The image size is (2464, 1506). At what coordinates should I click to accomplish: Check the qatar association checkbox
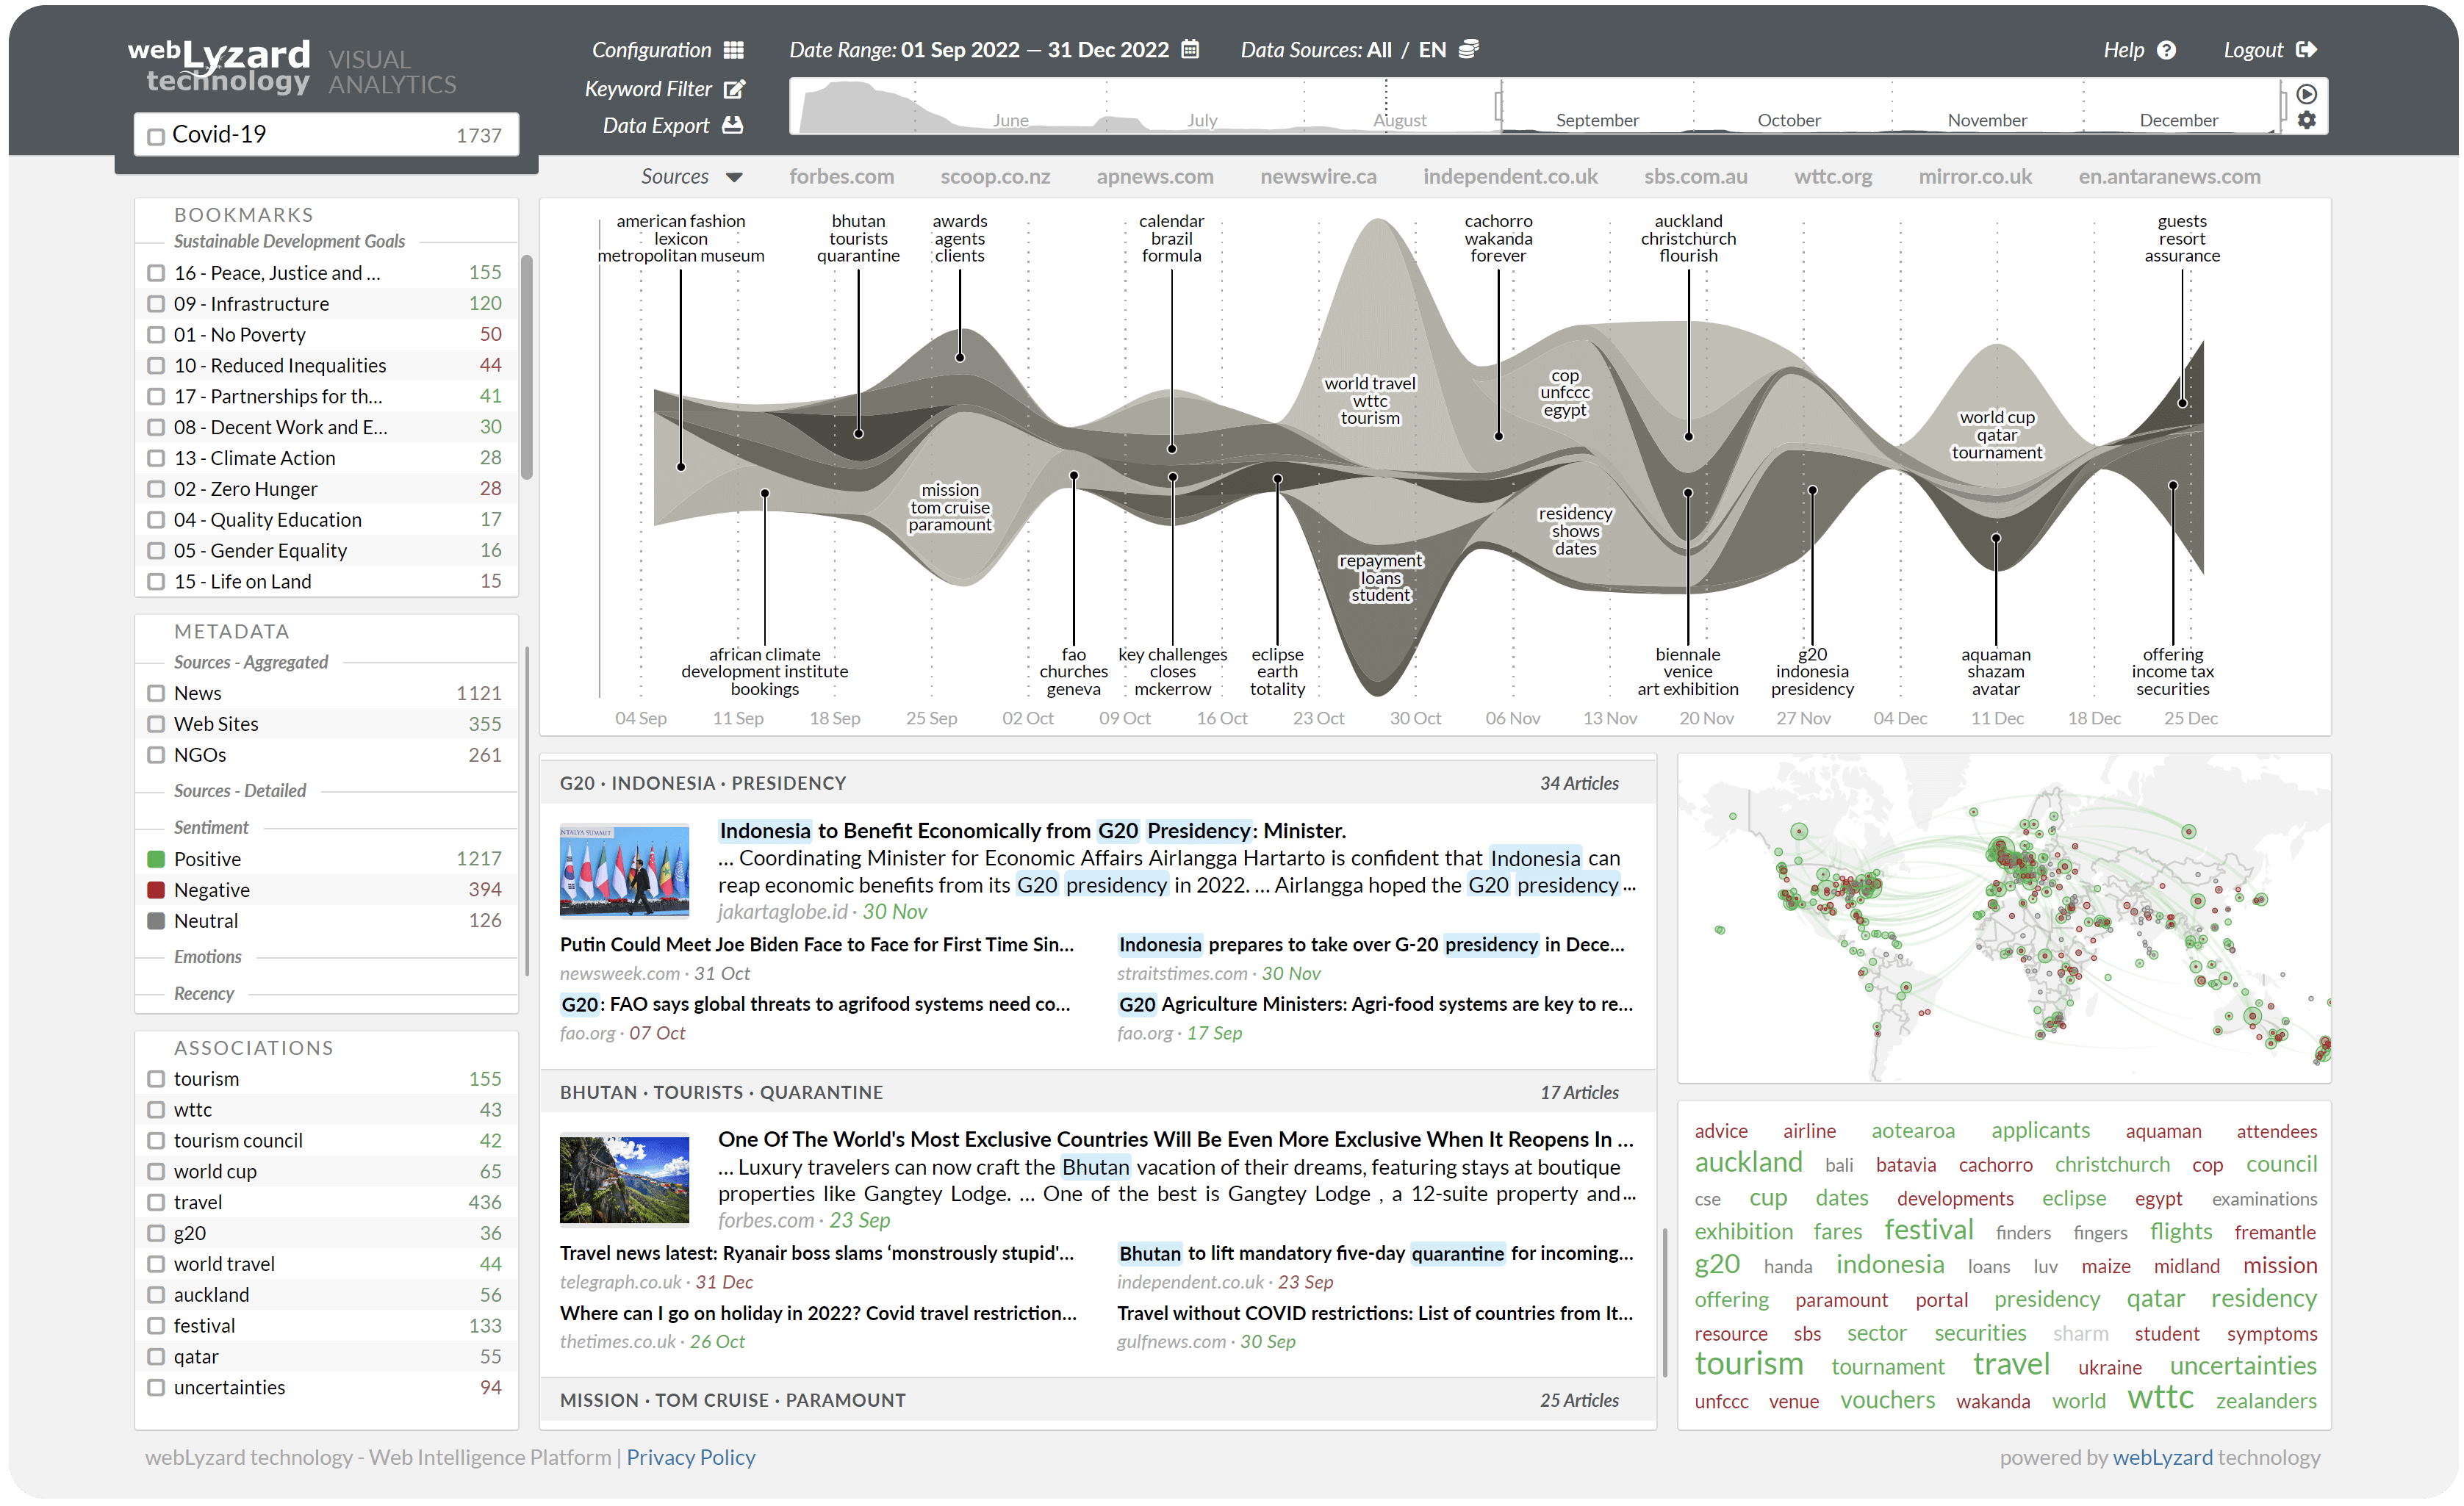click(156, 1356)
